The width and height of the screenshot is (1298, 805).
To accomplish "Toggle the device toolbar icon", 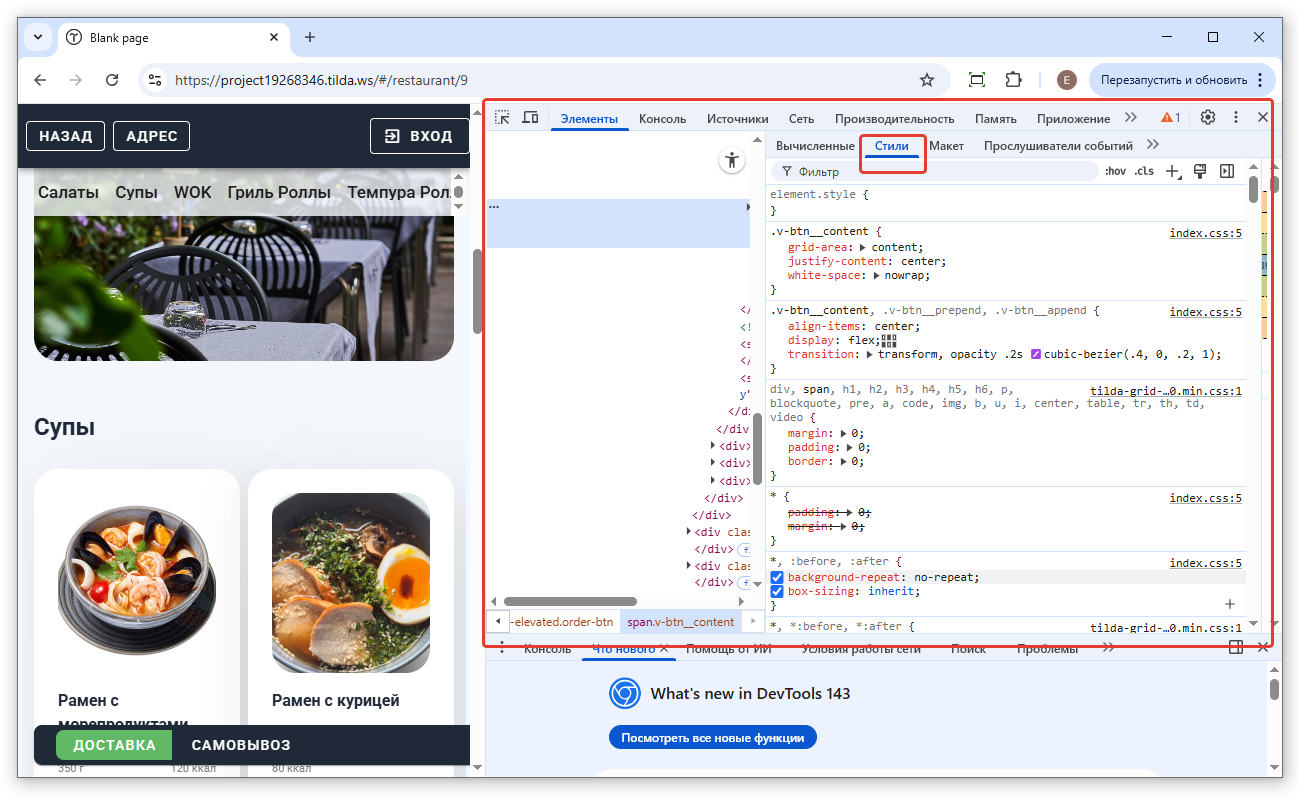I will pyautogui.click(x=530, y=118).
